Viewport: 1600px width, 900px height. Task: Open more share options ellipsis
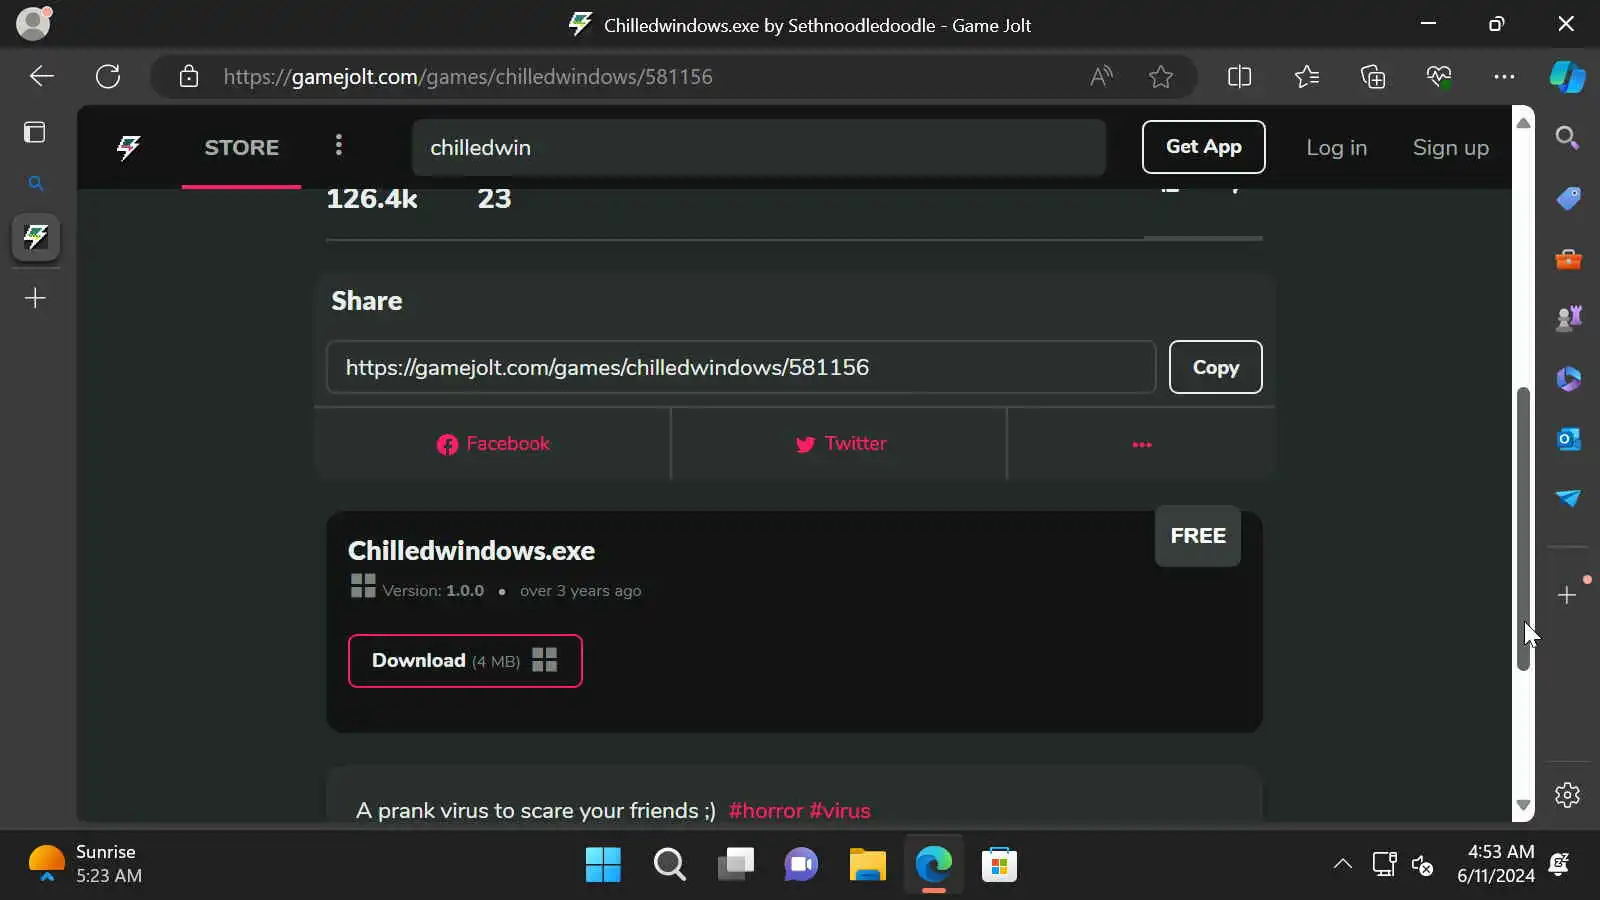(1141, 444)
